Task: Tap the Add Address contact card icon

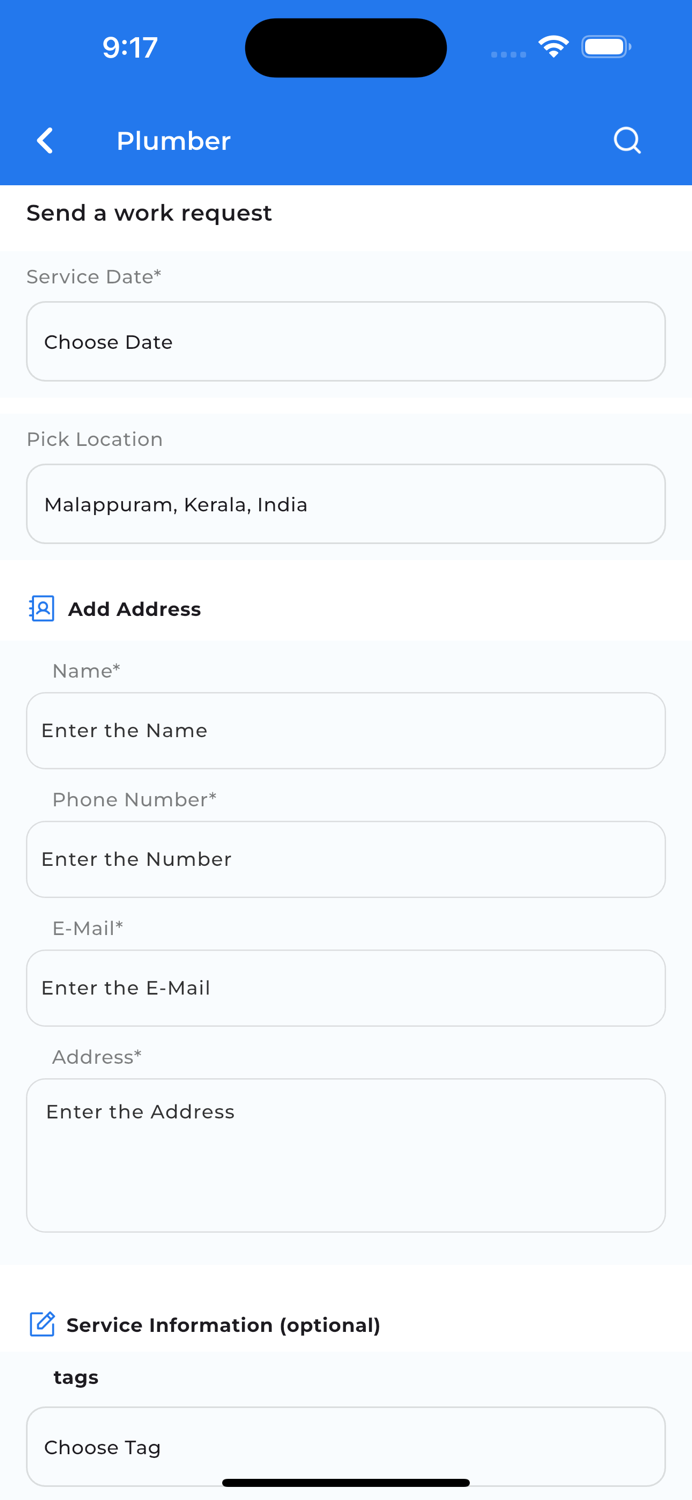Action: pos(41,608)
